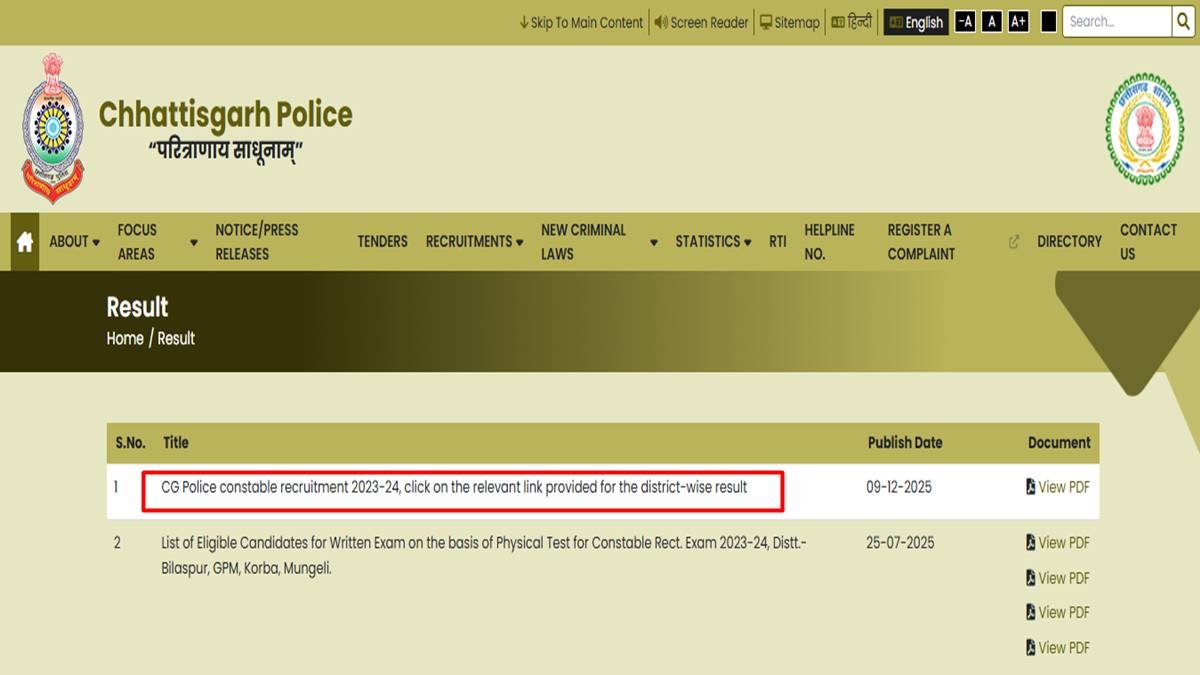Increase font size with A+ button
This screenshot has width=1200, height=675.
click(x=1018, y=22)
